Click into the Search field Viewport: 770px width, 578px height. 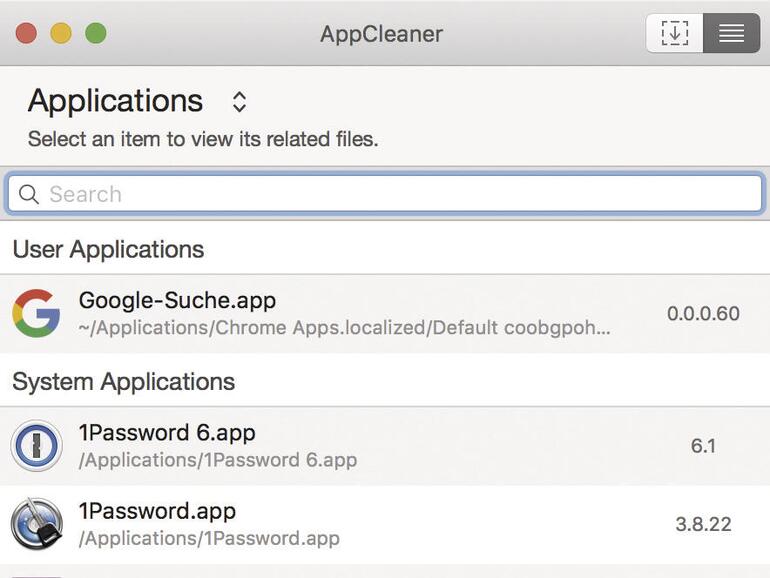(400, 194)
